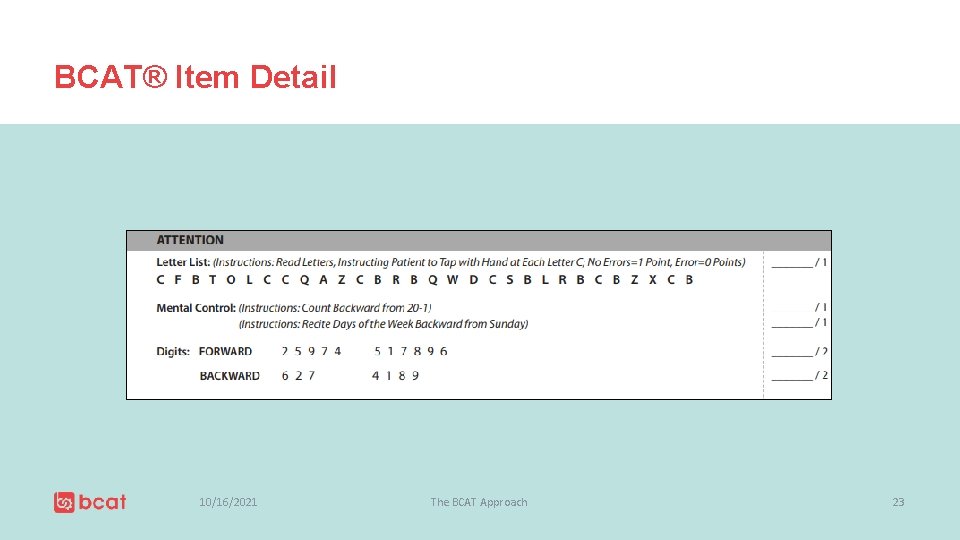Select 'Recite Days of the Week Backward' instruction
Viewport: 960px width, 540px height.
pos(383,324)
